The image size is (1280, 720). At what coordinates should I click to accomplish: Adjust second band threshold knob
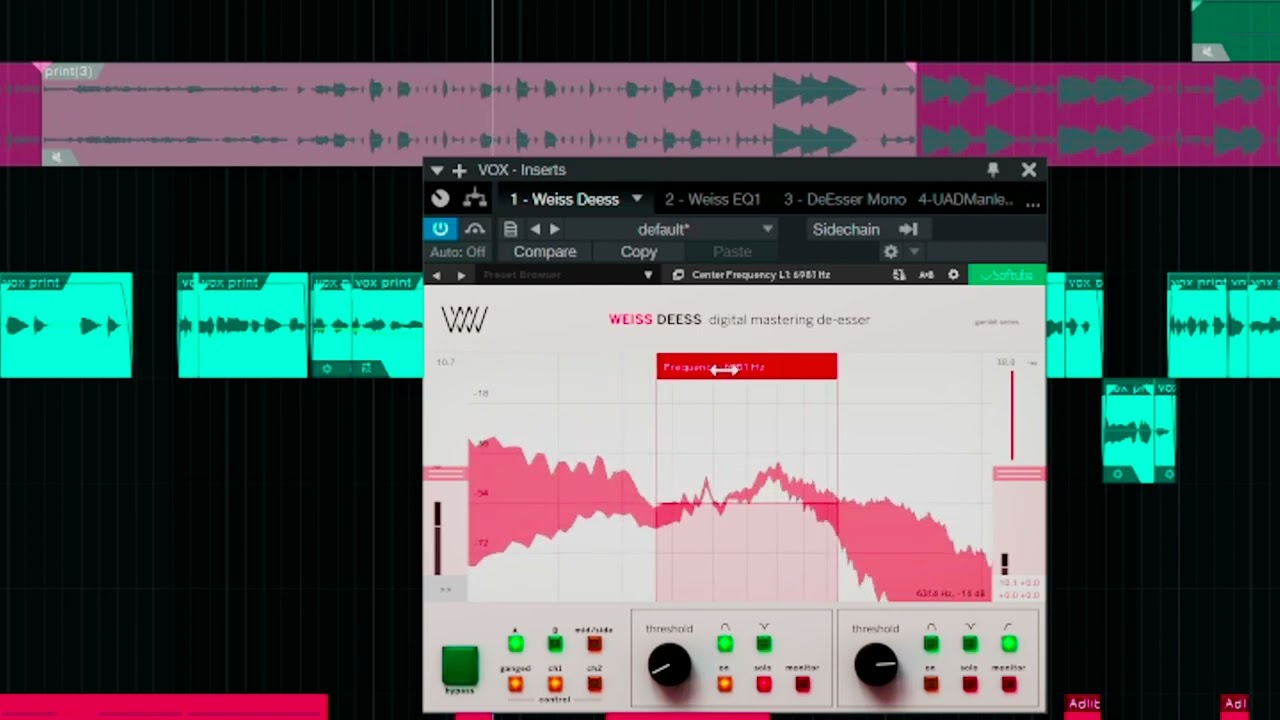click(876, 664)
